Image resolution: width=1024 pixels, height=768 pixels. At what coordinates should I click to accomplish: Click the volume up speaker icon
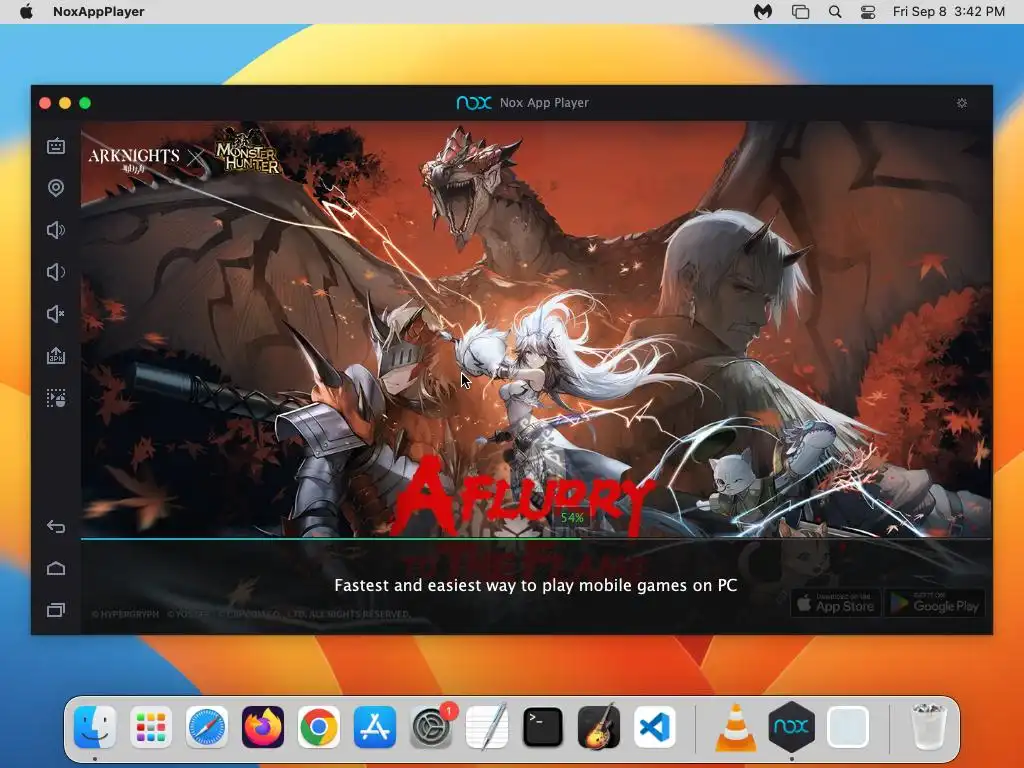pyautogui.click(x=56, y=230)
